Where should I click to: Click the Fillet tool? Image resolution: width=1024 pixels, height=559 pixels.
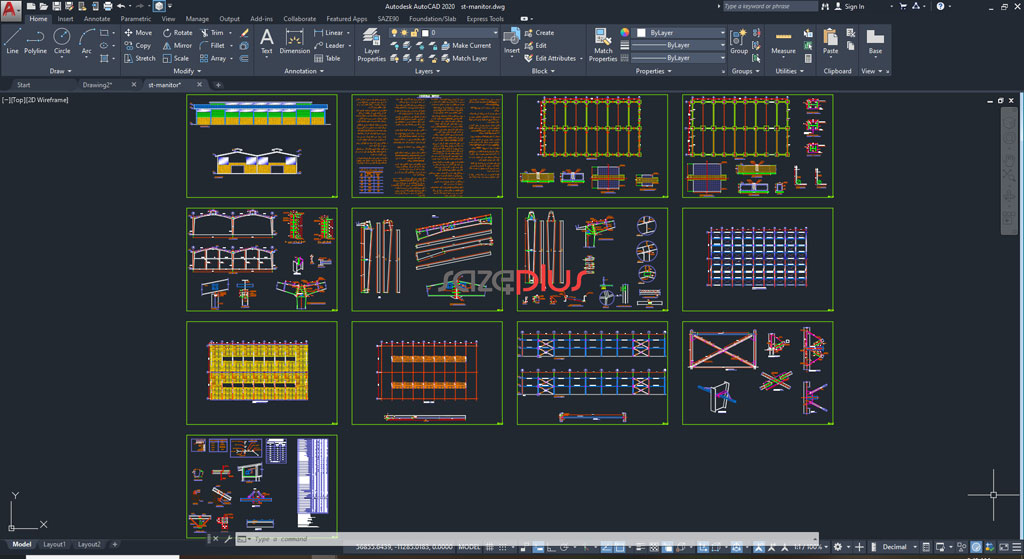pos(212,46)
